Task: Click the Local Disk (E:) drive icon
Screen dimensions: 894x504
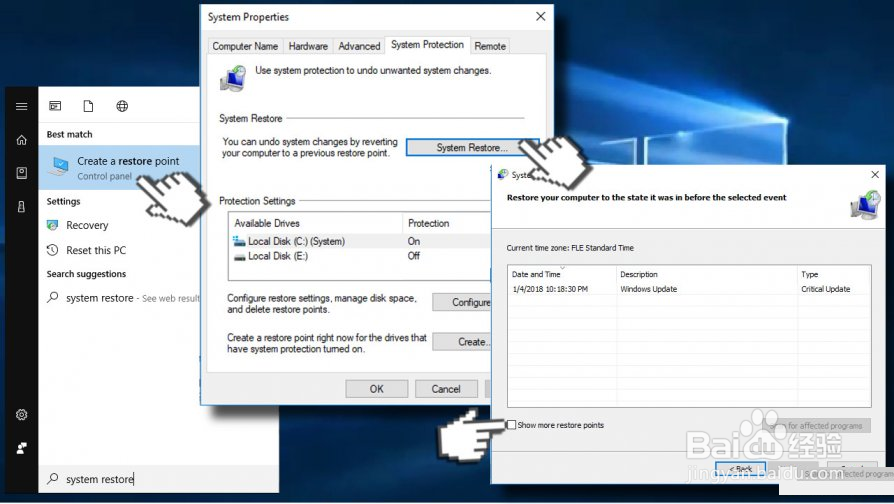Action: click(x=239, y=257)
